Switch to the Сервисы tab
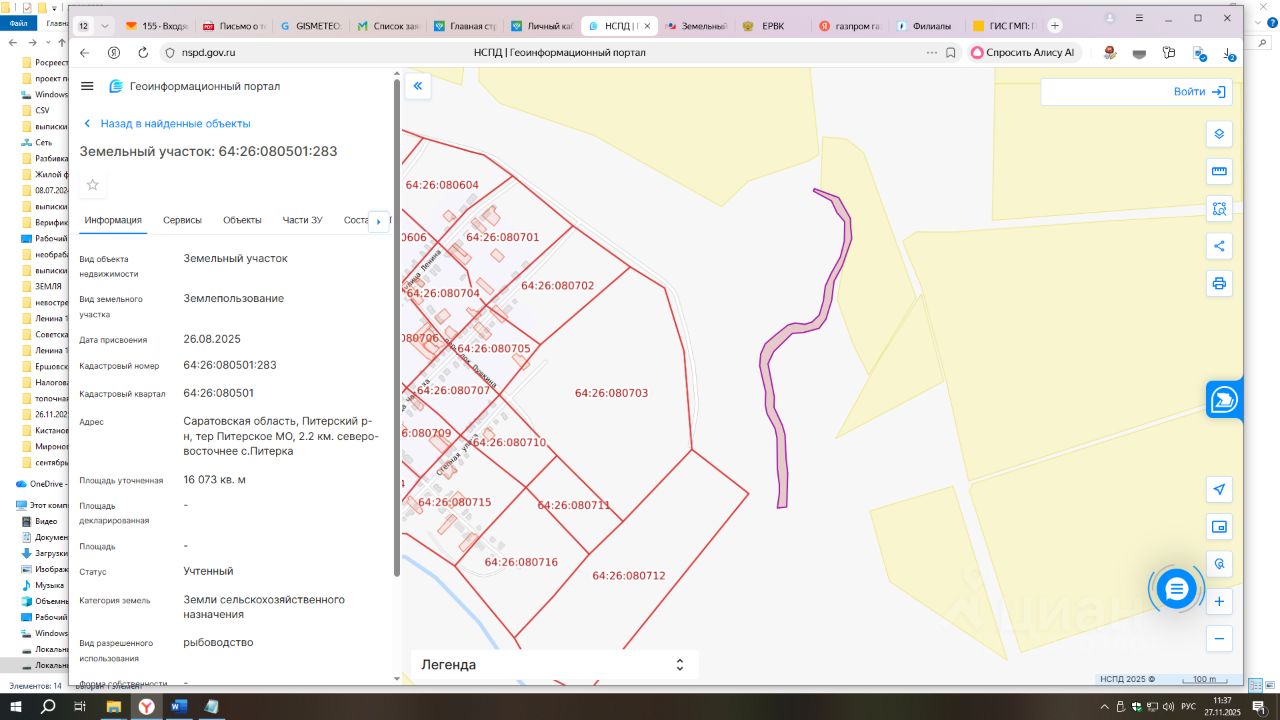This screenshot has height=720, width=1280. 182,220
